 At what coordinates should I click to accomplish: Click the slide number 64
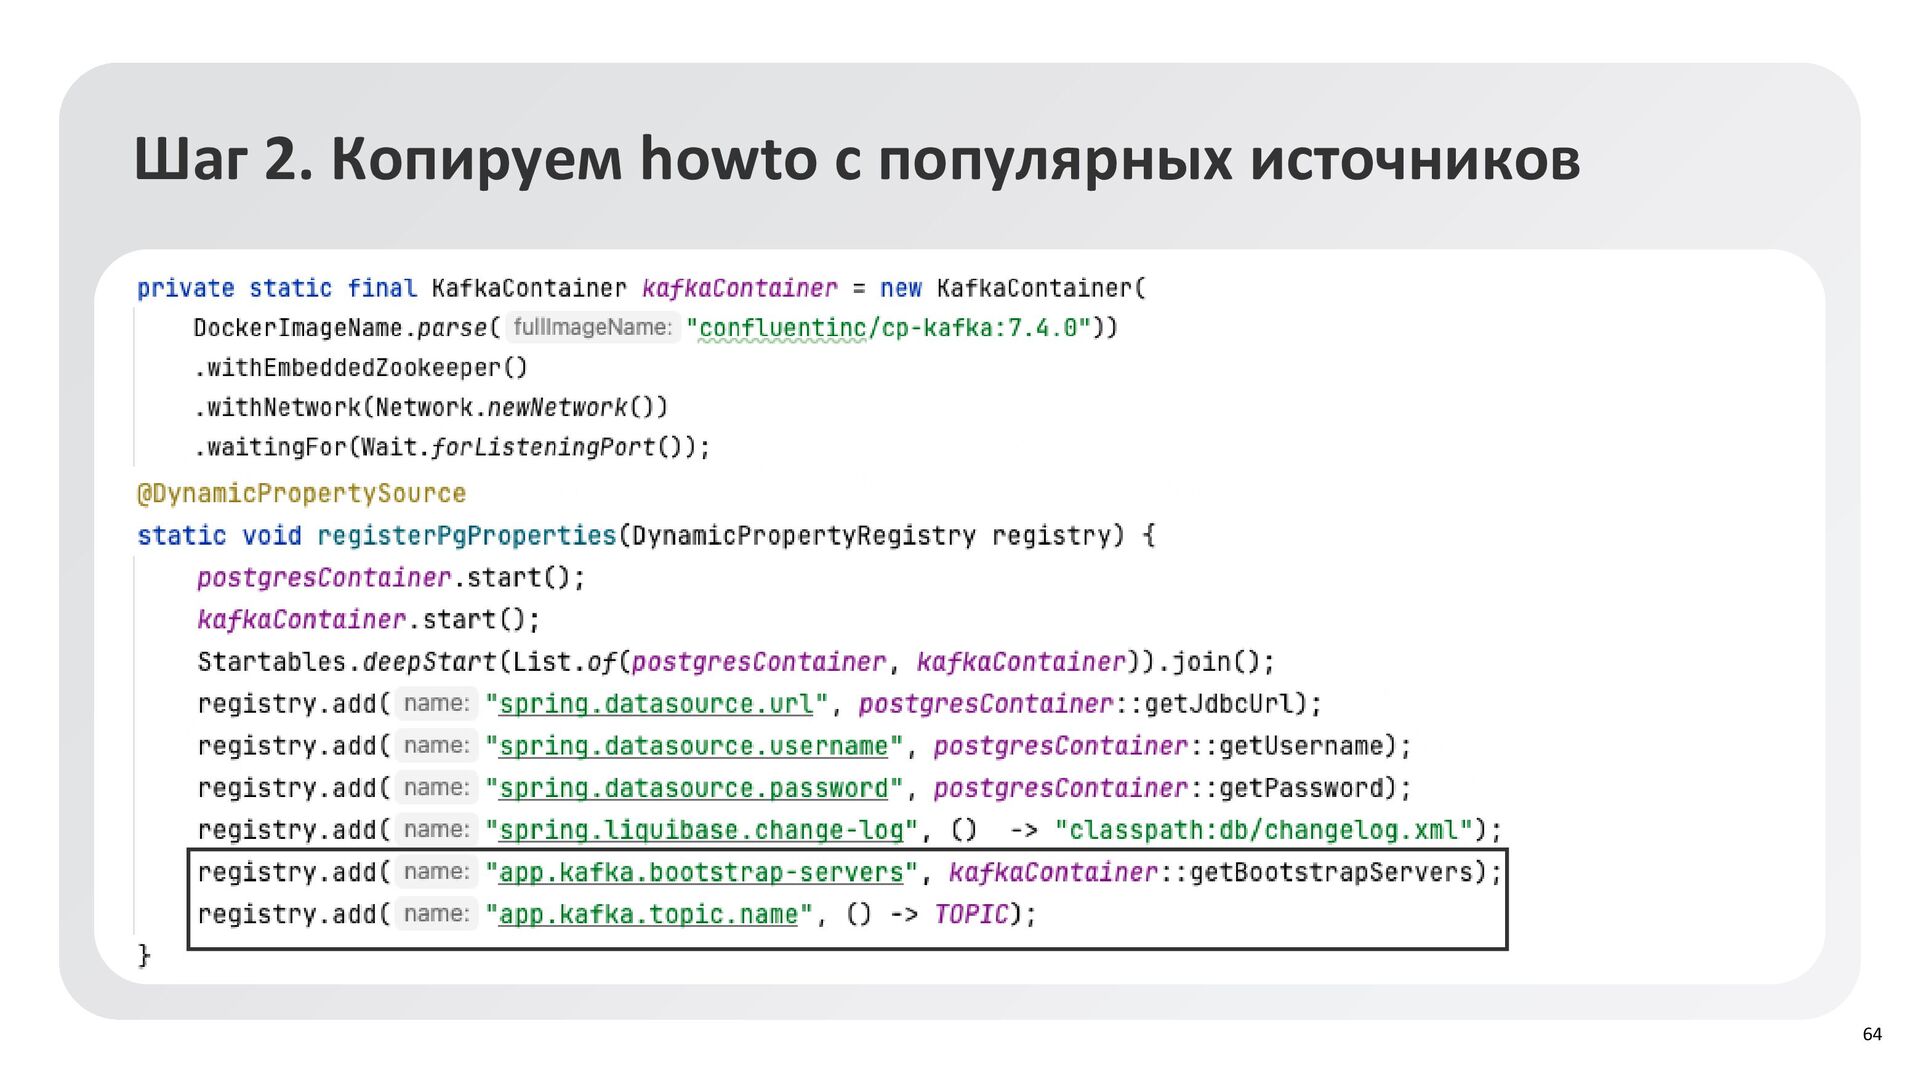click(x=1871, y=1034)
